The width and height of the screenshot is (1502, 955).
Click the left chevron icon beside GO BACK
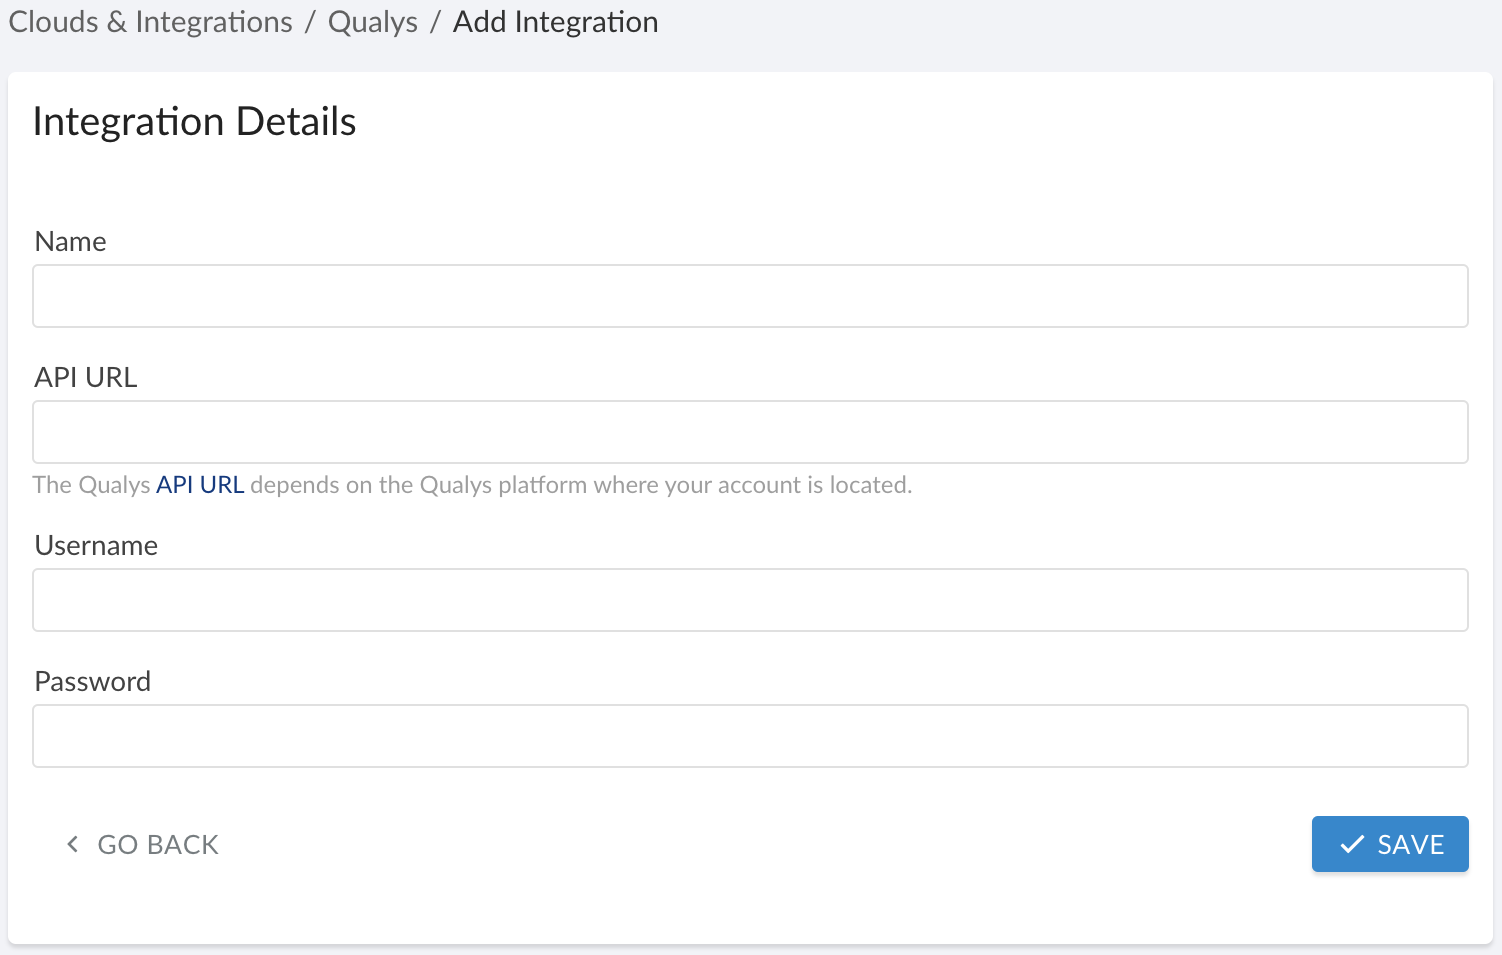click(71, 844)
